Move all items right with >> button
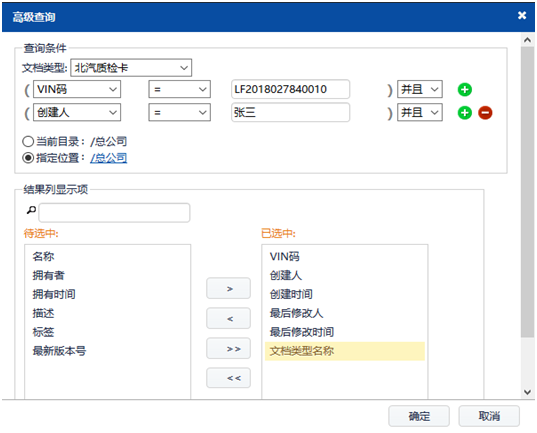Image resolution: width=537 pixels, height=433 pixels. pyautogui.click(x=228, y=348)
